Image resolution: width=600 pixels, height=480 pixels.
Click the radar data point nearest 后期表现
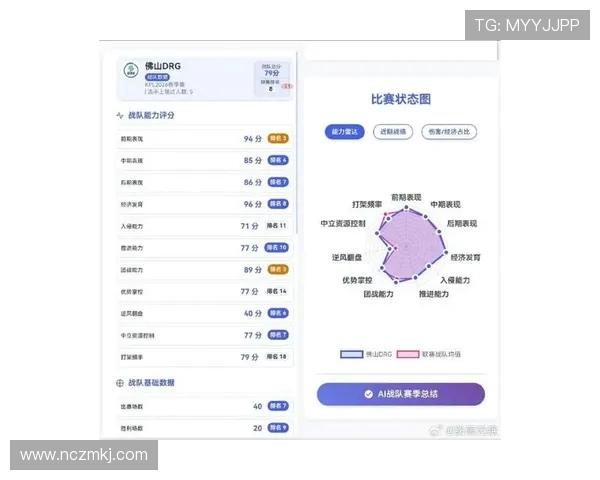(x=439, y=232)
